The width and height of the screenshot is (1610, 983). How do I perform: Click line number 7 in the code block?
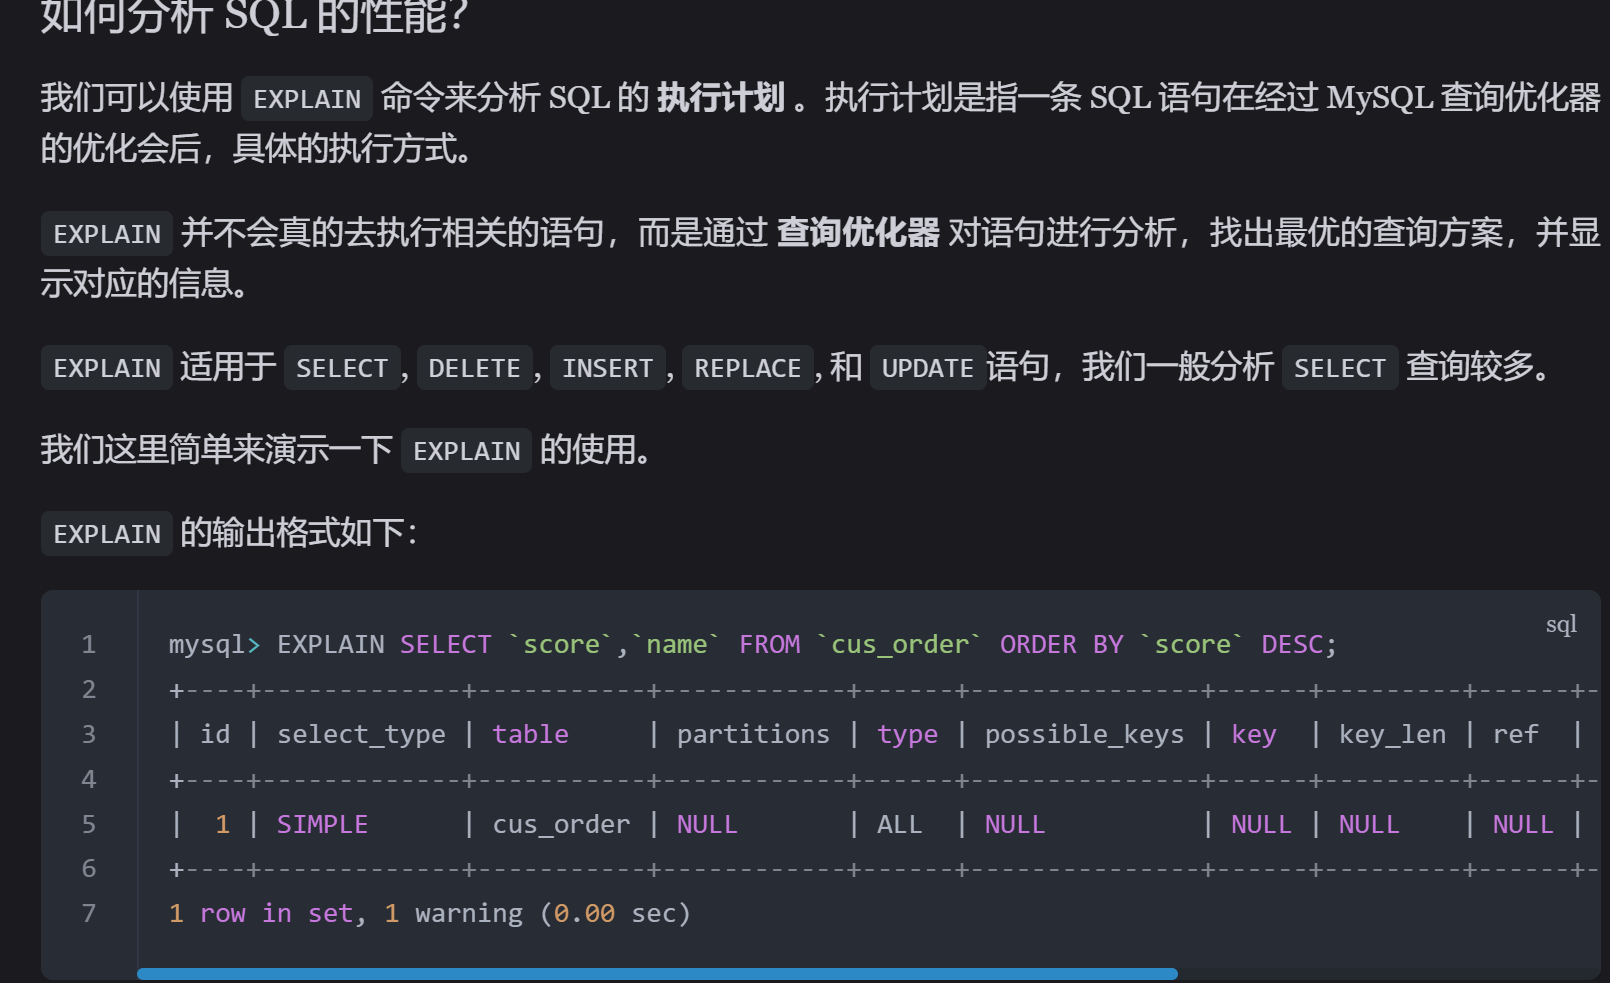88,913
